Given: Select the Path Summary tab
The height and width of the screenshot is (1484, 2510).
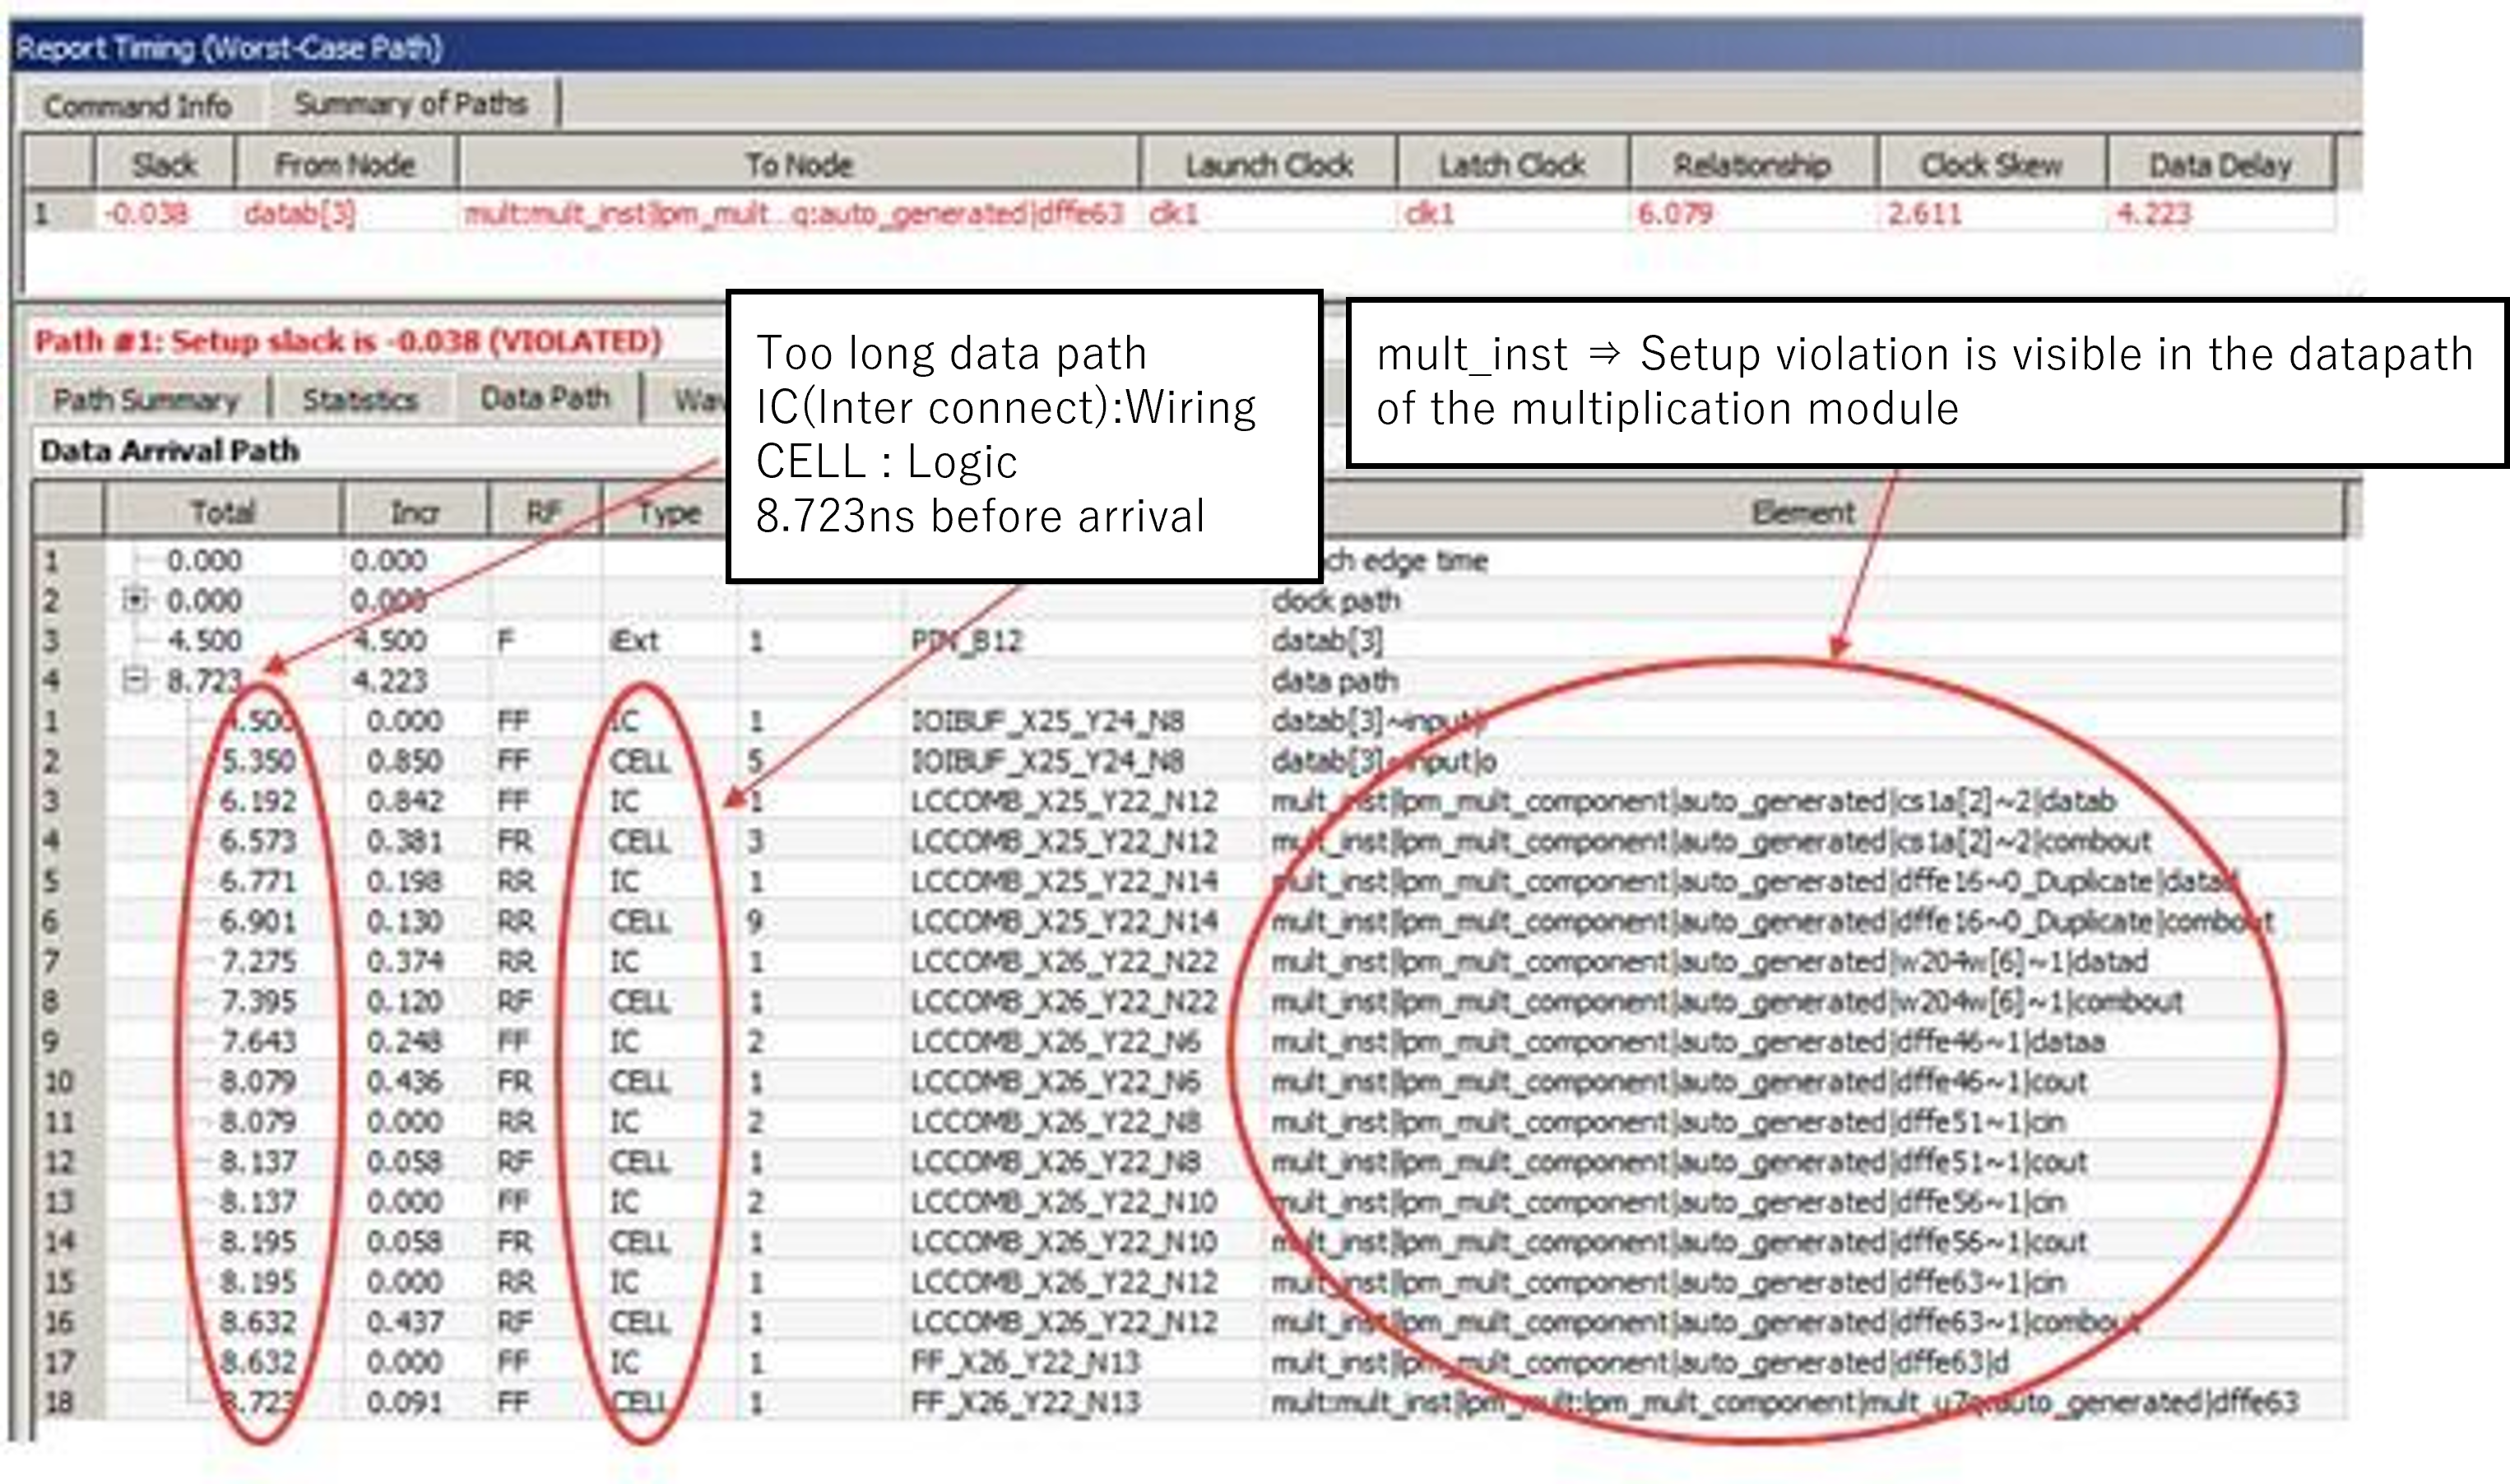Looking at the screenshot, I should (x=146, y=399).
